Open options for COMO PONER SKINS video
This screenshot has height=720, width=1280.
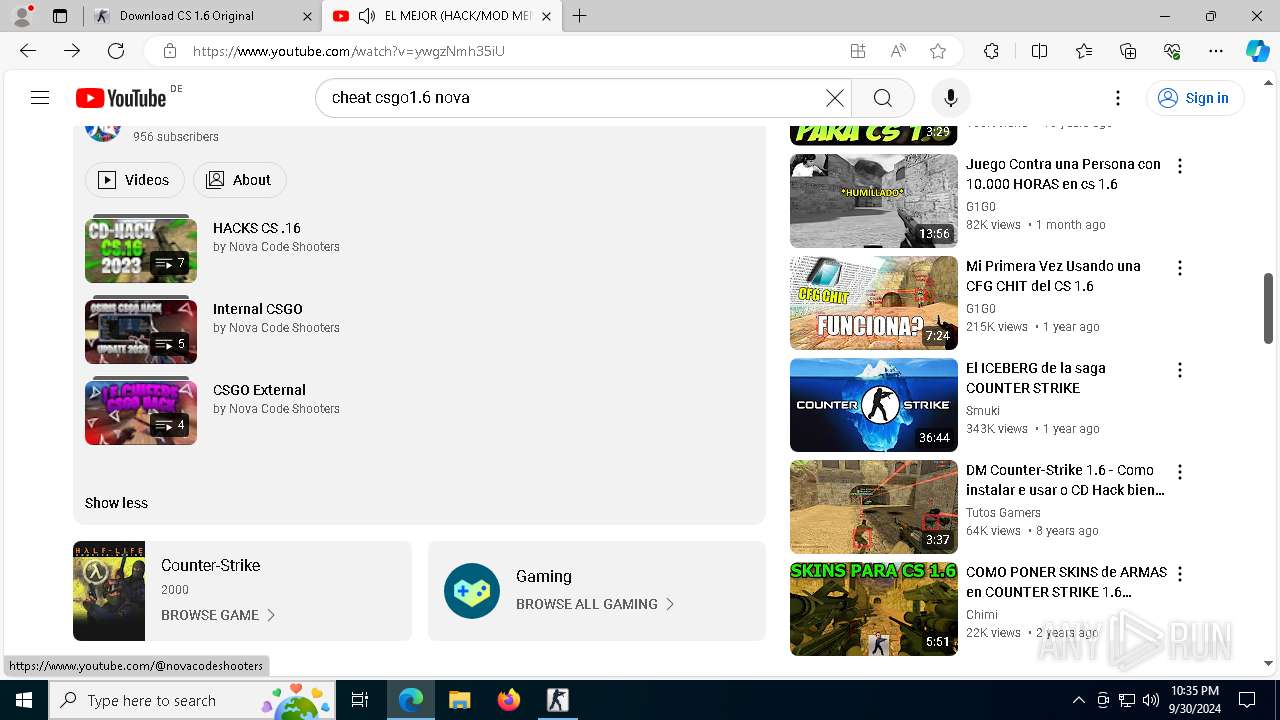point(1180,574)
